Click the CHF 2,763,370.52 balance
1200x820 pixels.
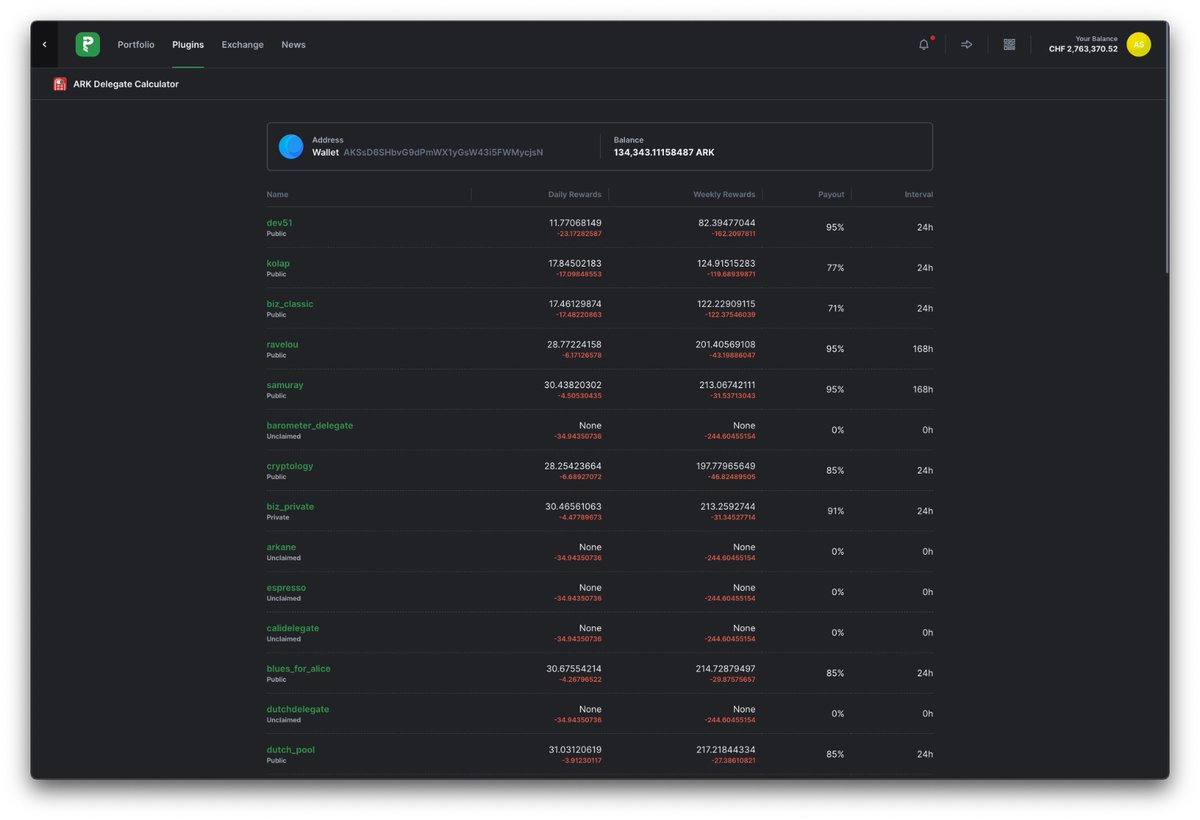pos(1083,49)
